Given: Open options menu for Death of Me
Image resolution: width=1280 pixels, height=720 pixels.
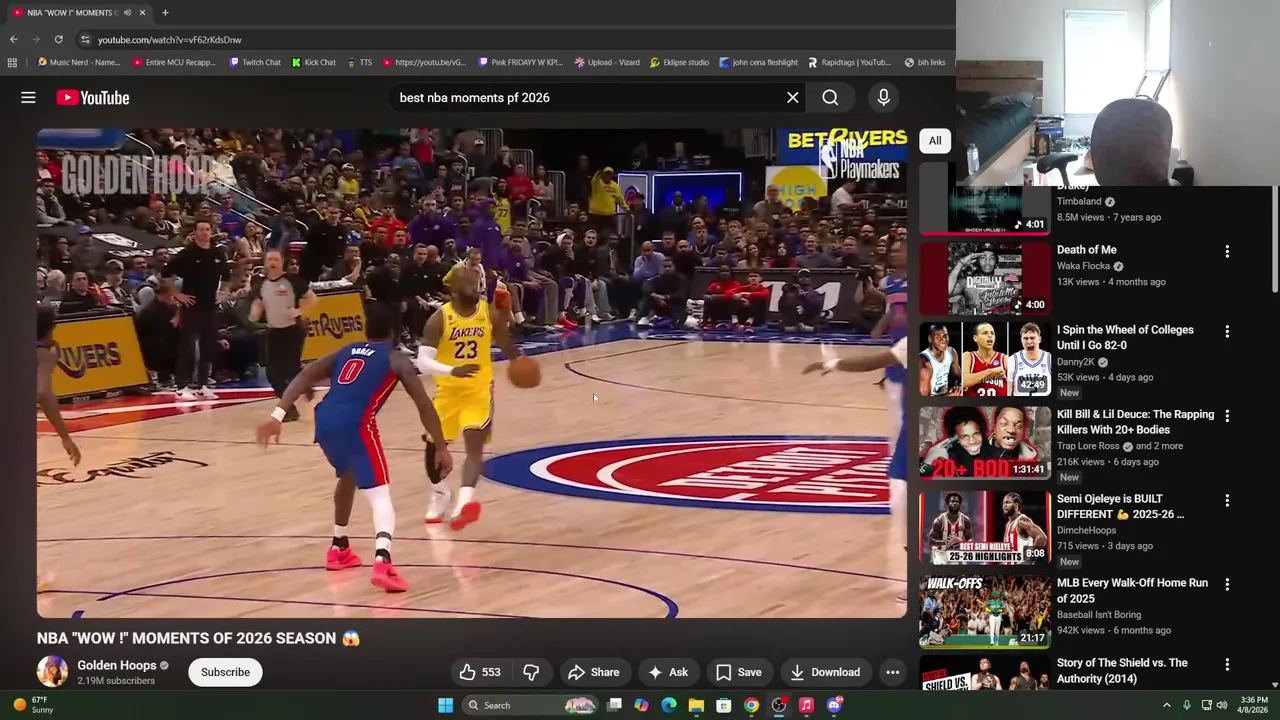Looking at the screenshot, I should coord(1227,251).
